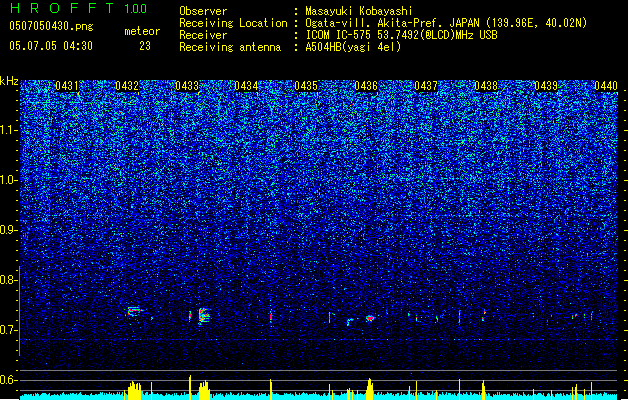Select observer name Masayuki Kobayashi

point(359,11)
